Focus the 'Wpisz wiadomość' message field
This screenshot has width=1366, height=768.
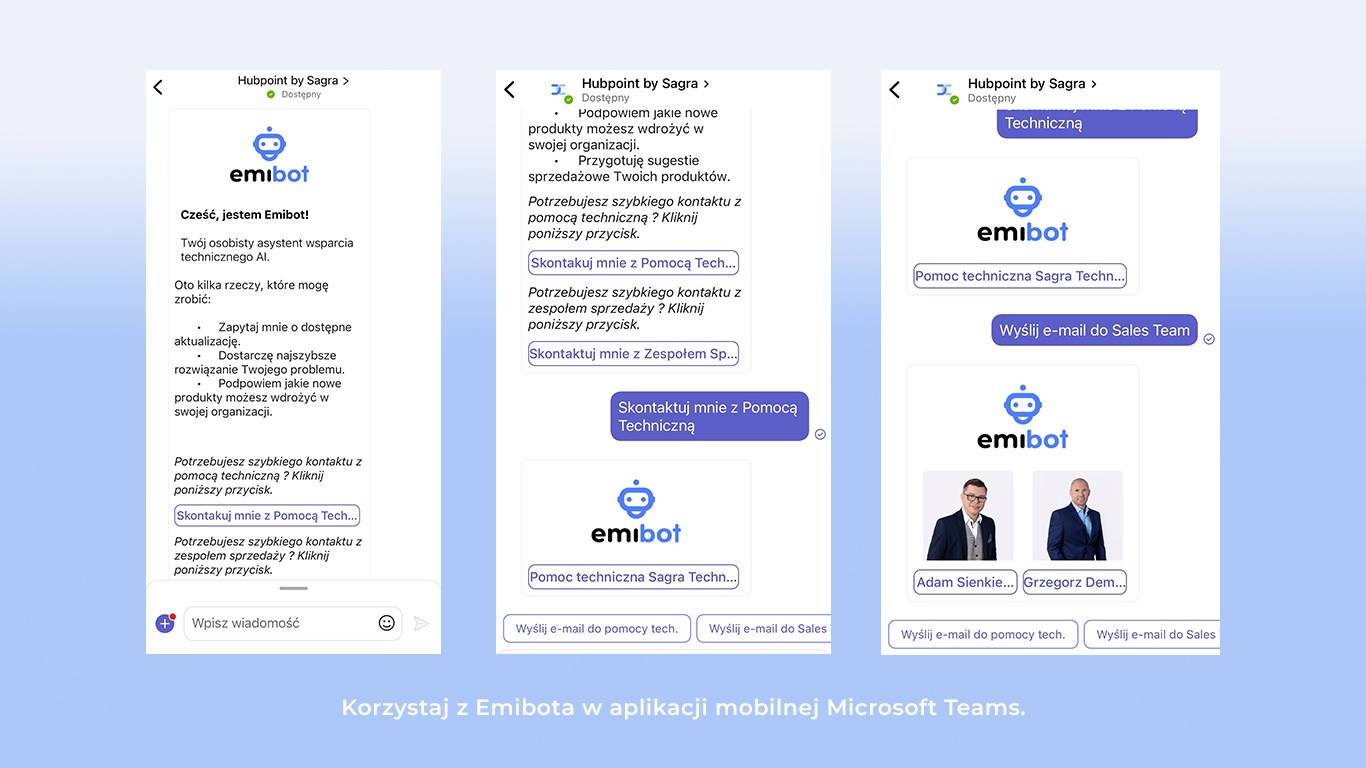pos(293,623)
